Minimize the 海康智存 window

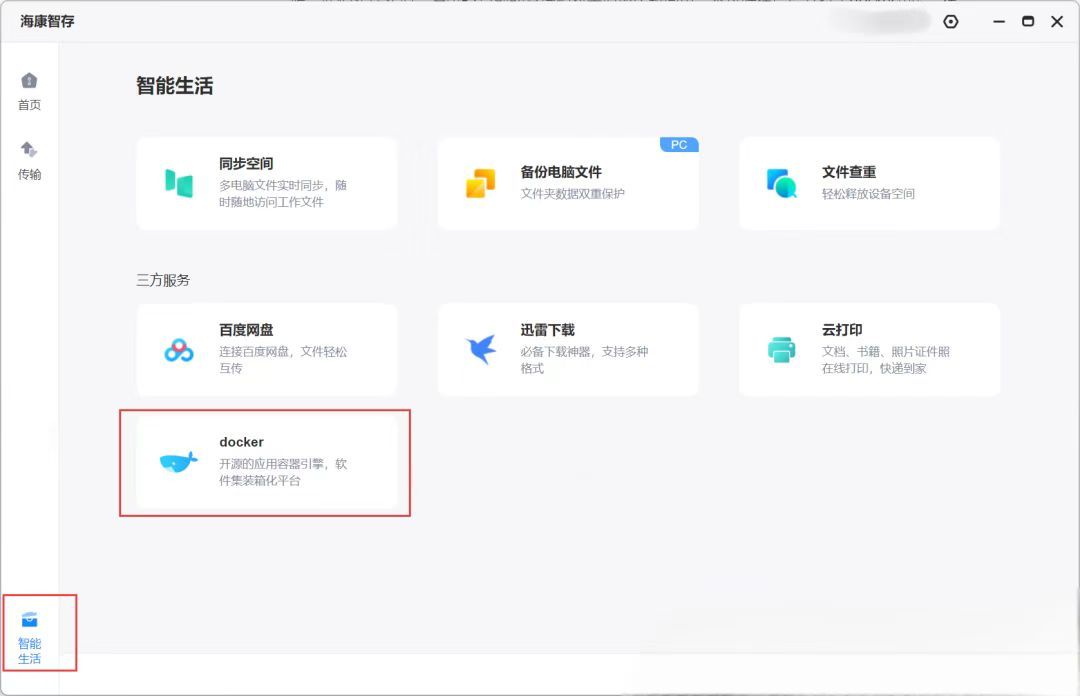pyautogui.click(x=999, y=22)
